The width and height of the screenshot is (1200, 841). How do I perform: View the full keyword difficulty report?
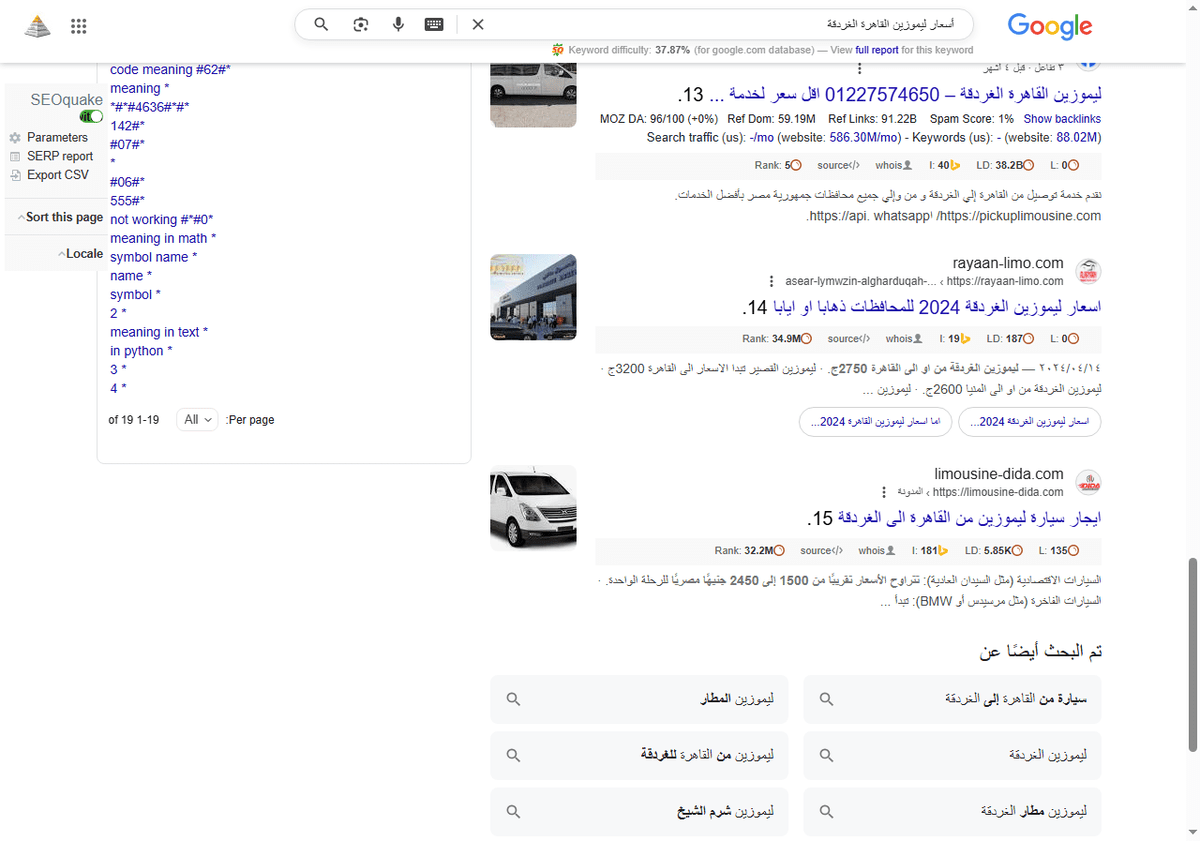[876, 49]
